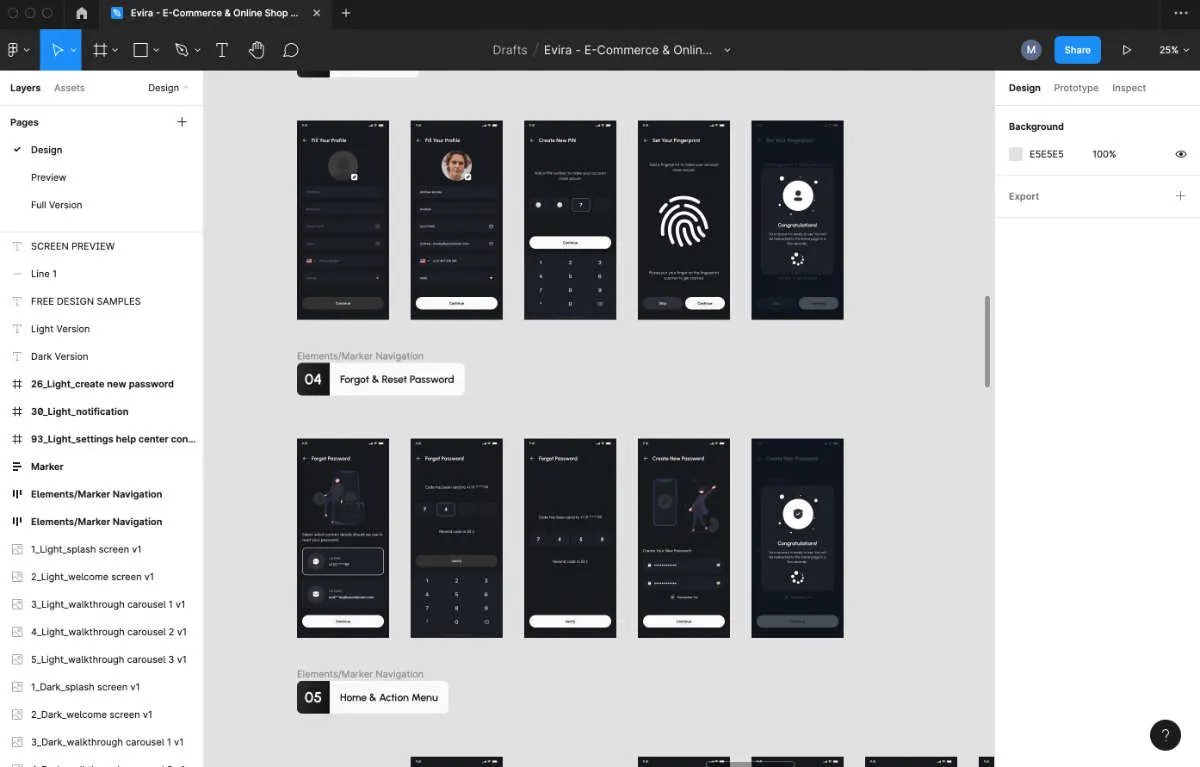
Task: Select the Design page checkmark row
Action: 46,149
